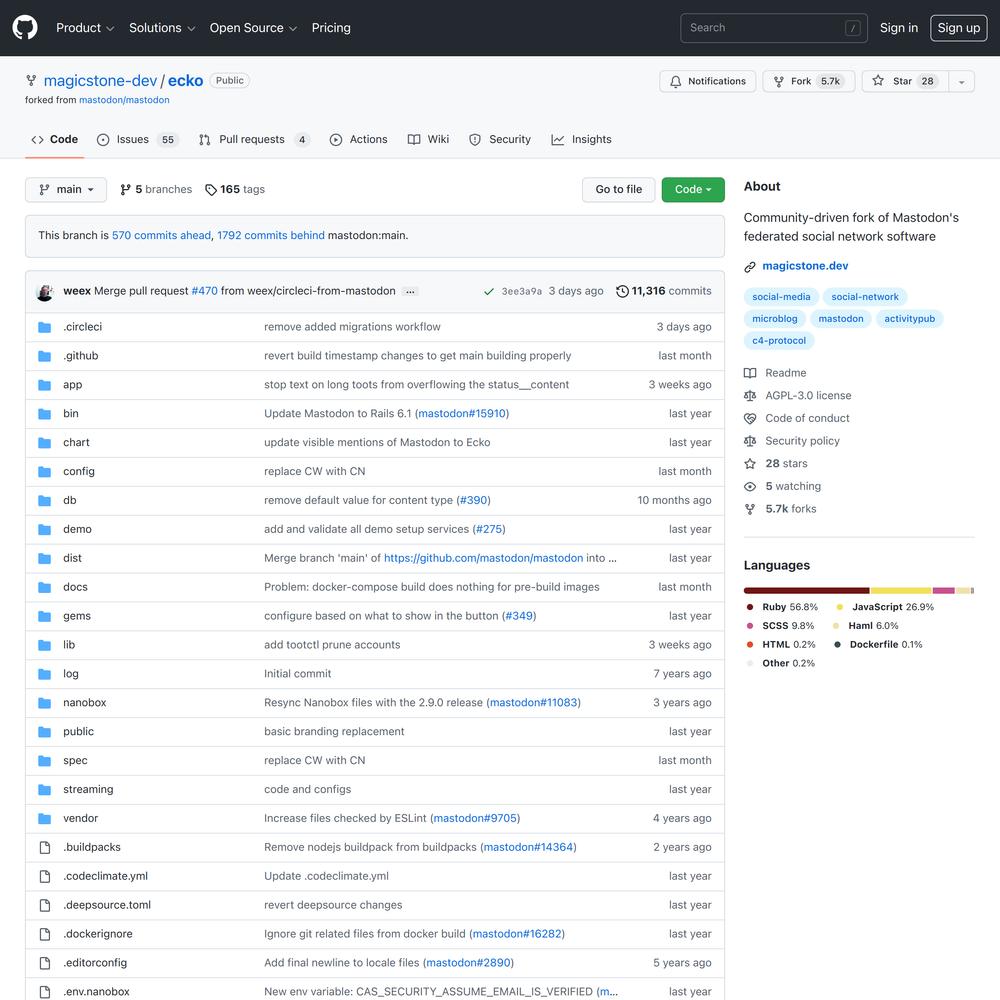The image size is (1000, 1000).
Task: Click the Sign in link
Action: click(899, 28)
